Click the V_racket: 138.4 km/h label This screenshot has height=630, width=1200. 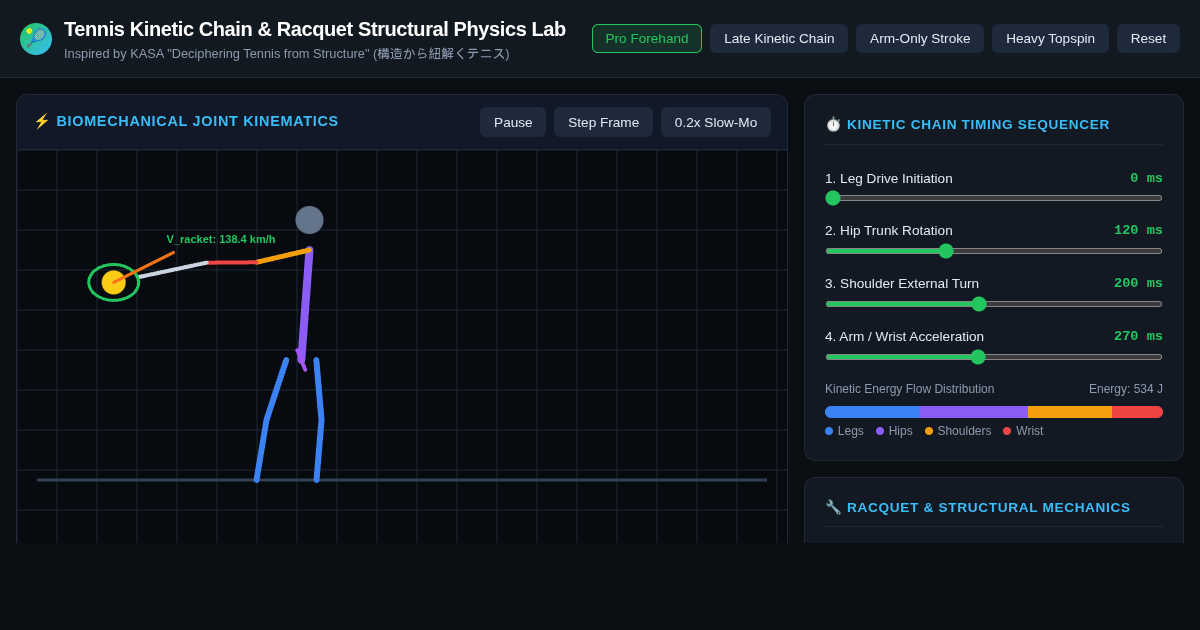click(x=221, y=239)
